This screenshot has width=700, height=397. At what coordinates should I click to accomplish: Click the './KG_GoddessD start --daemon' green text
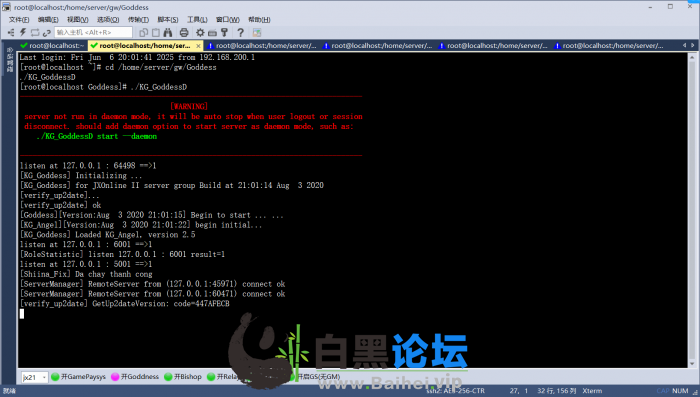click(96, 136)
